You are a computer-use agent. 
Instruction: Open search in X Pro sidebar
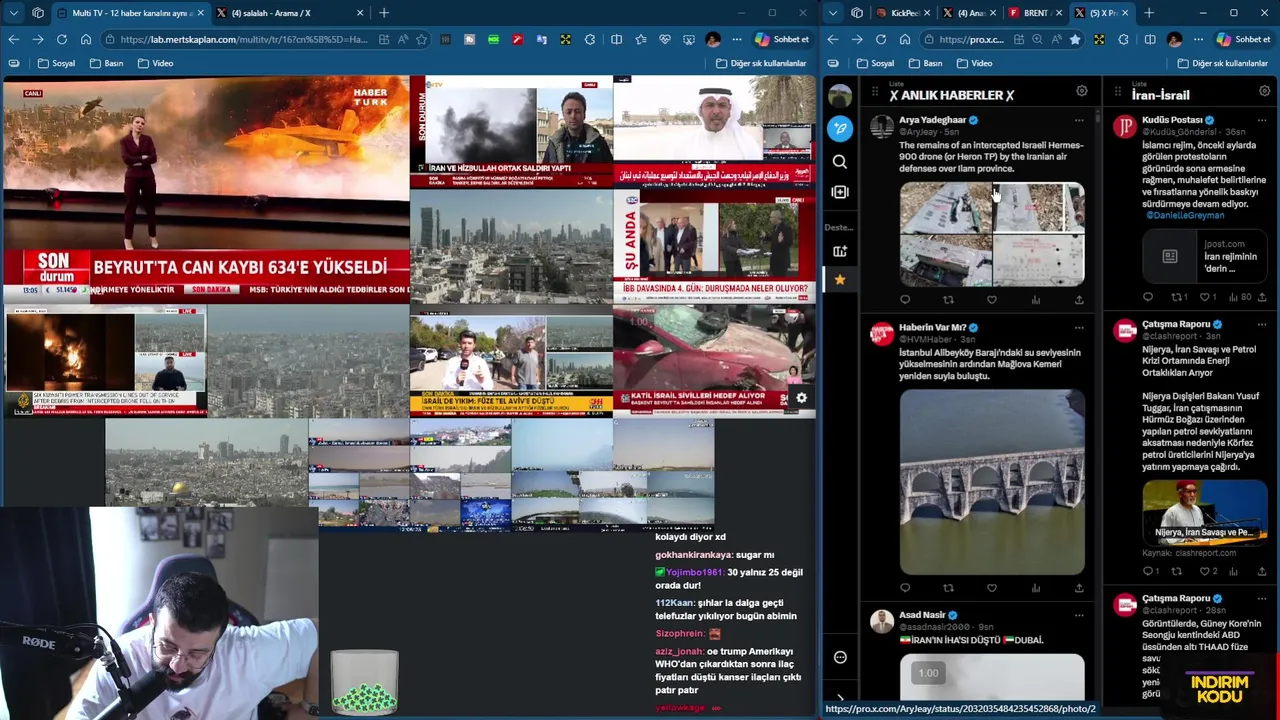click(x=840, y=161)
